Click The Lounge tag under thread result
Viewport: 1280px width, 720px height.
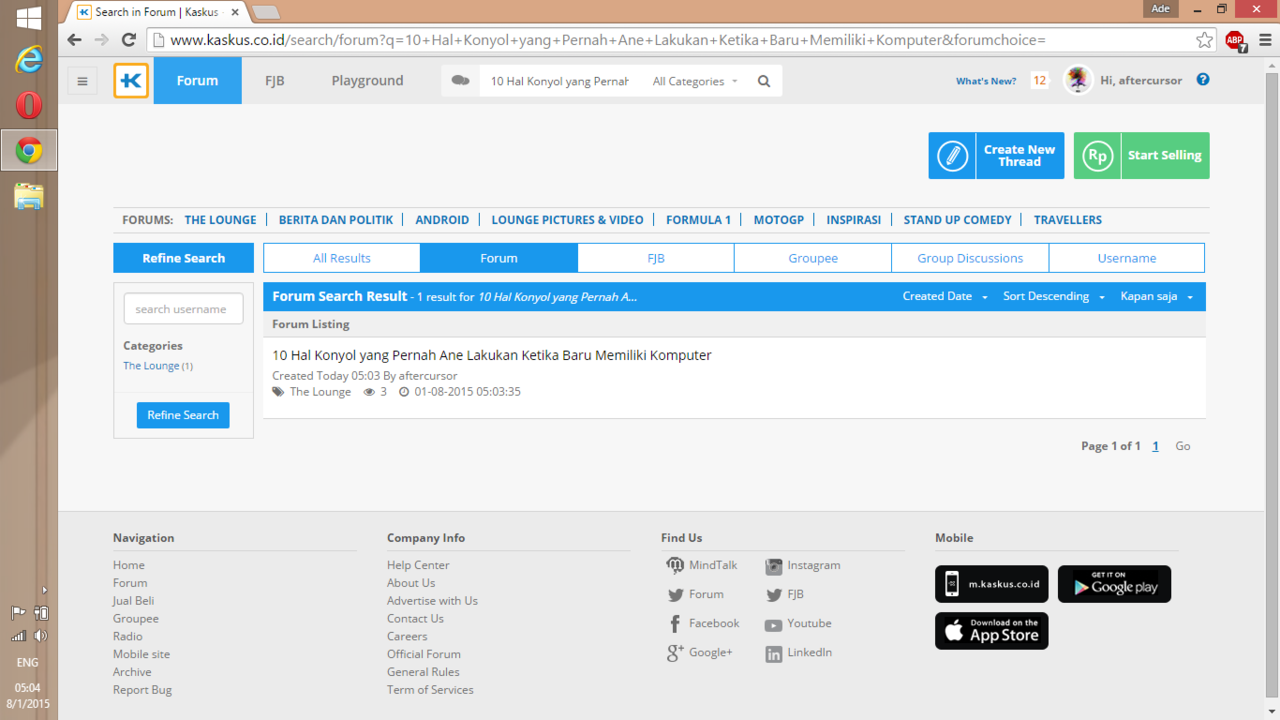point(320,392)
